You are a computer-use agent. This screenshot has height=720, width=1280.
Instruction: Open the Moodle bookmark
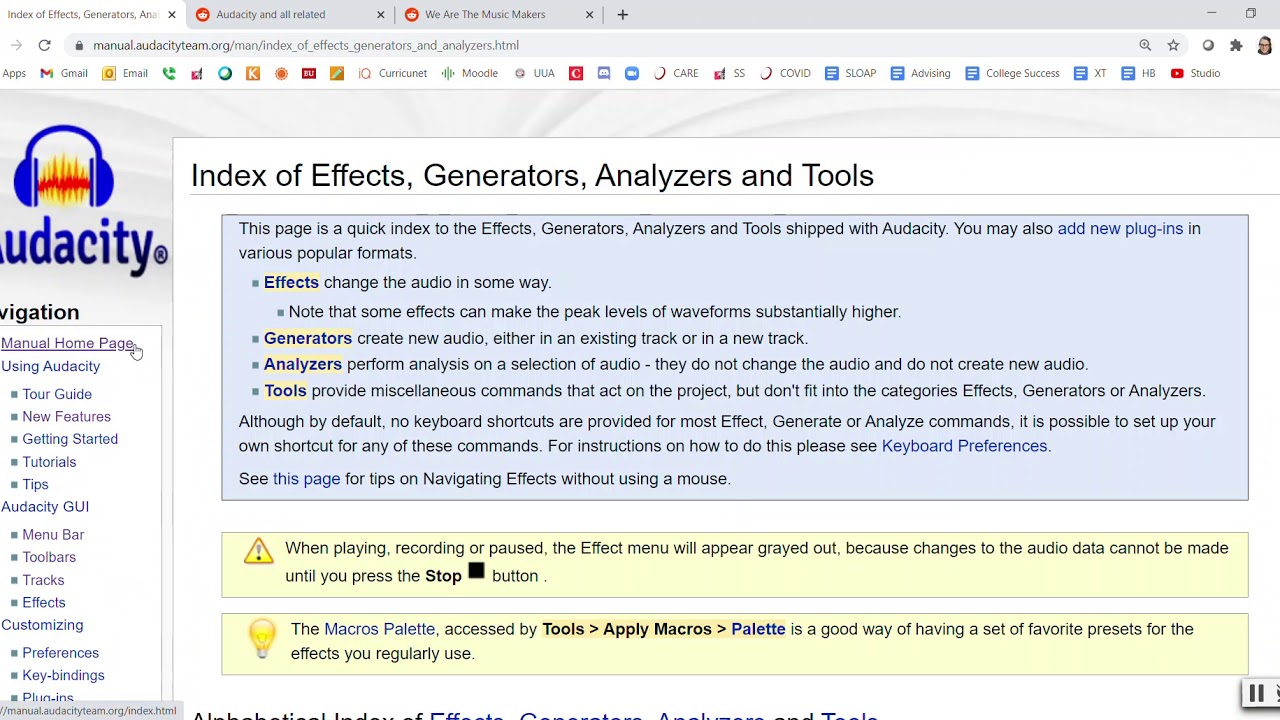(x=470, y=73)
